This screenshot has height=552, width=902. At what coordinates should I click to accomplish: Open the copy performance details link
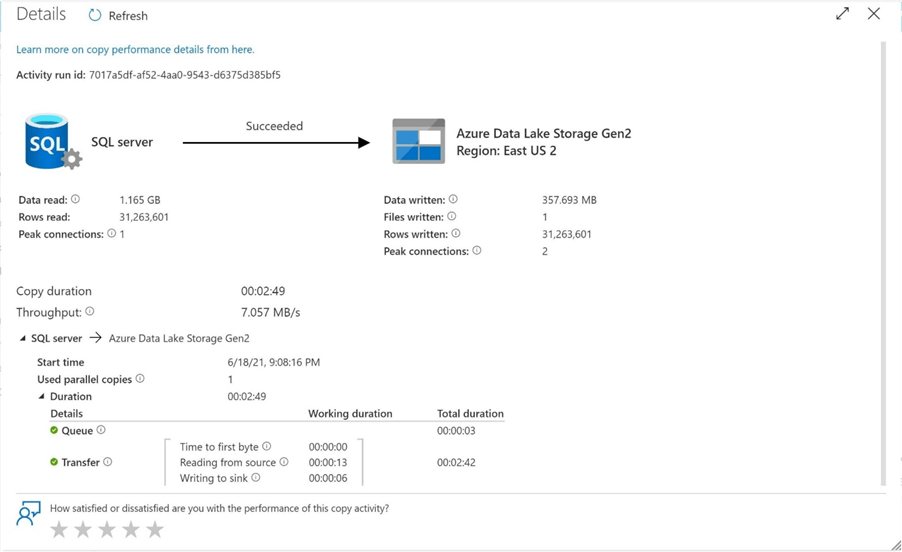pyautogui.click(x=135, y=49)
